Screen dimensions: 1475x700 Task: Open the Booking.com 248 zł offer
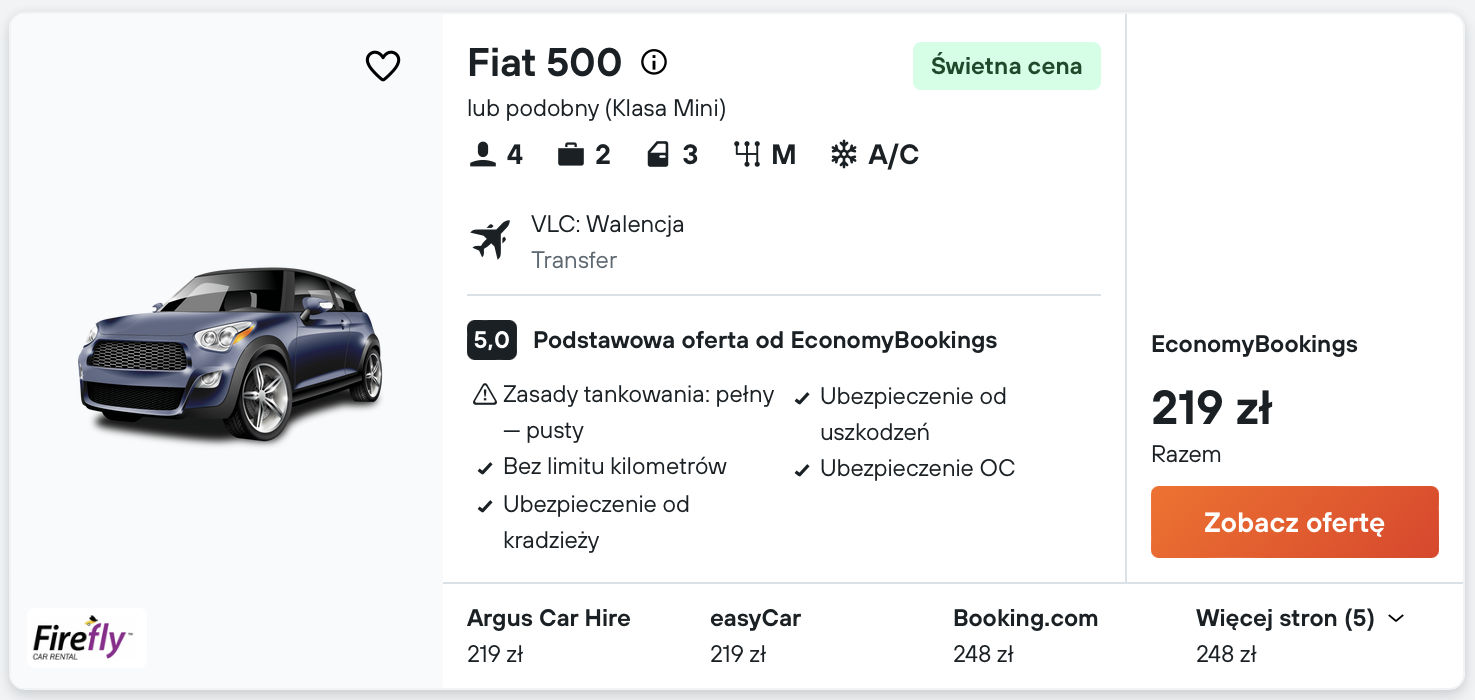tap(1025, 635)
